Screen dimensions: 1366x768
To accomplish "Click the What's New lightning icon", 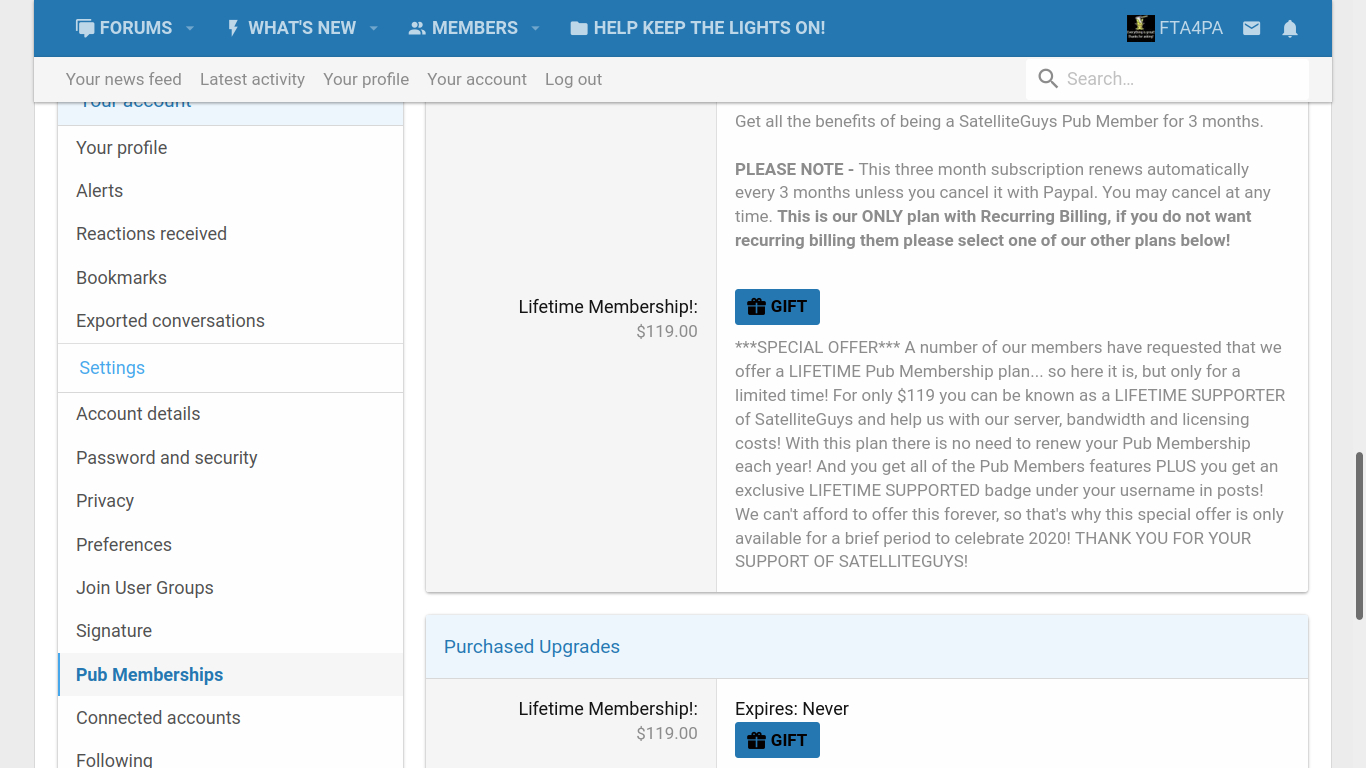I will 233,28.
